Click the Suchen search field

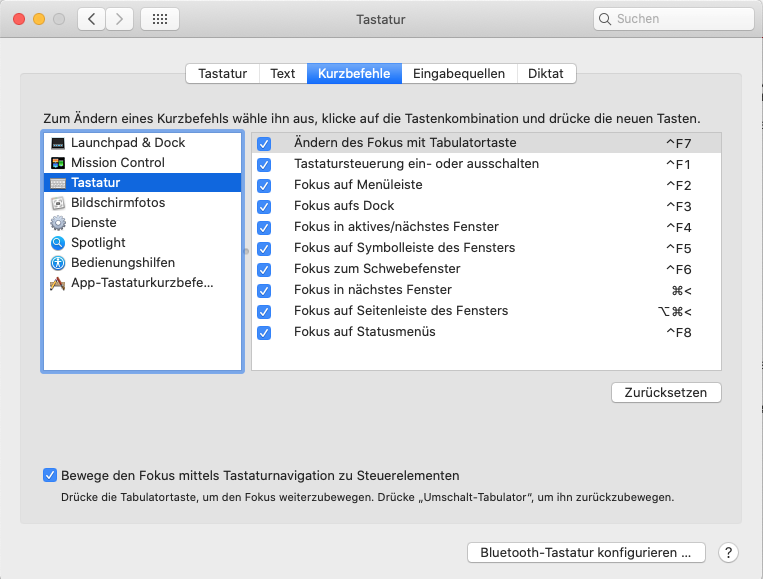click(x=674, y=19)
